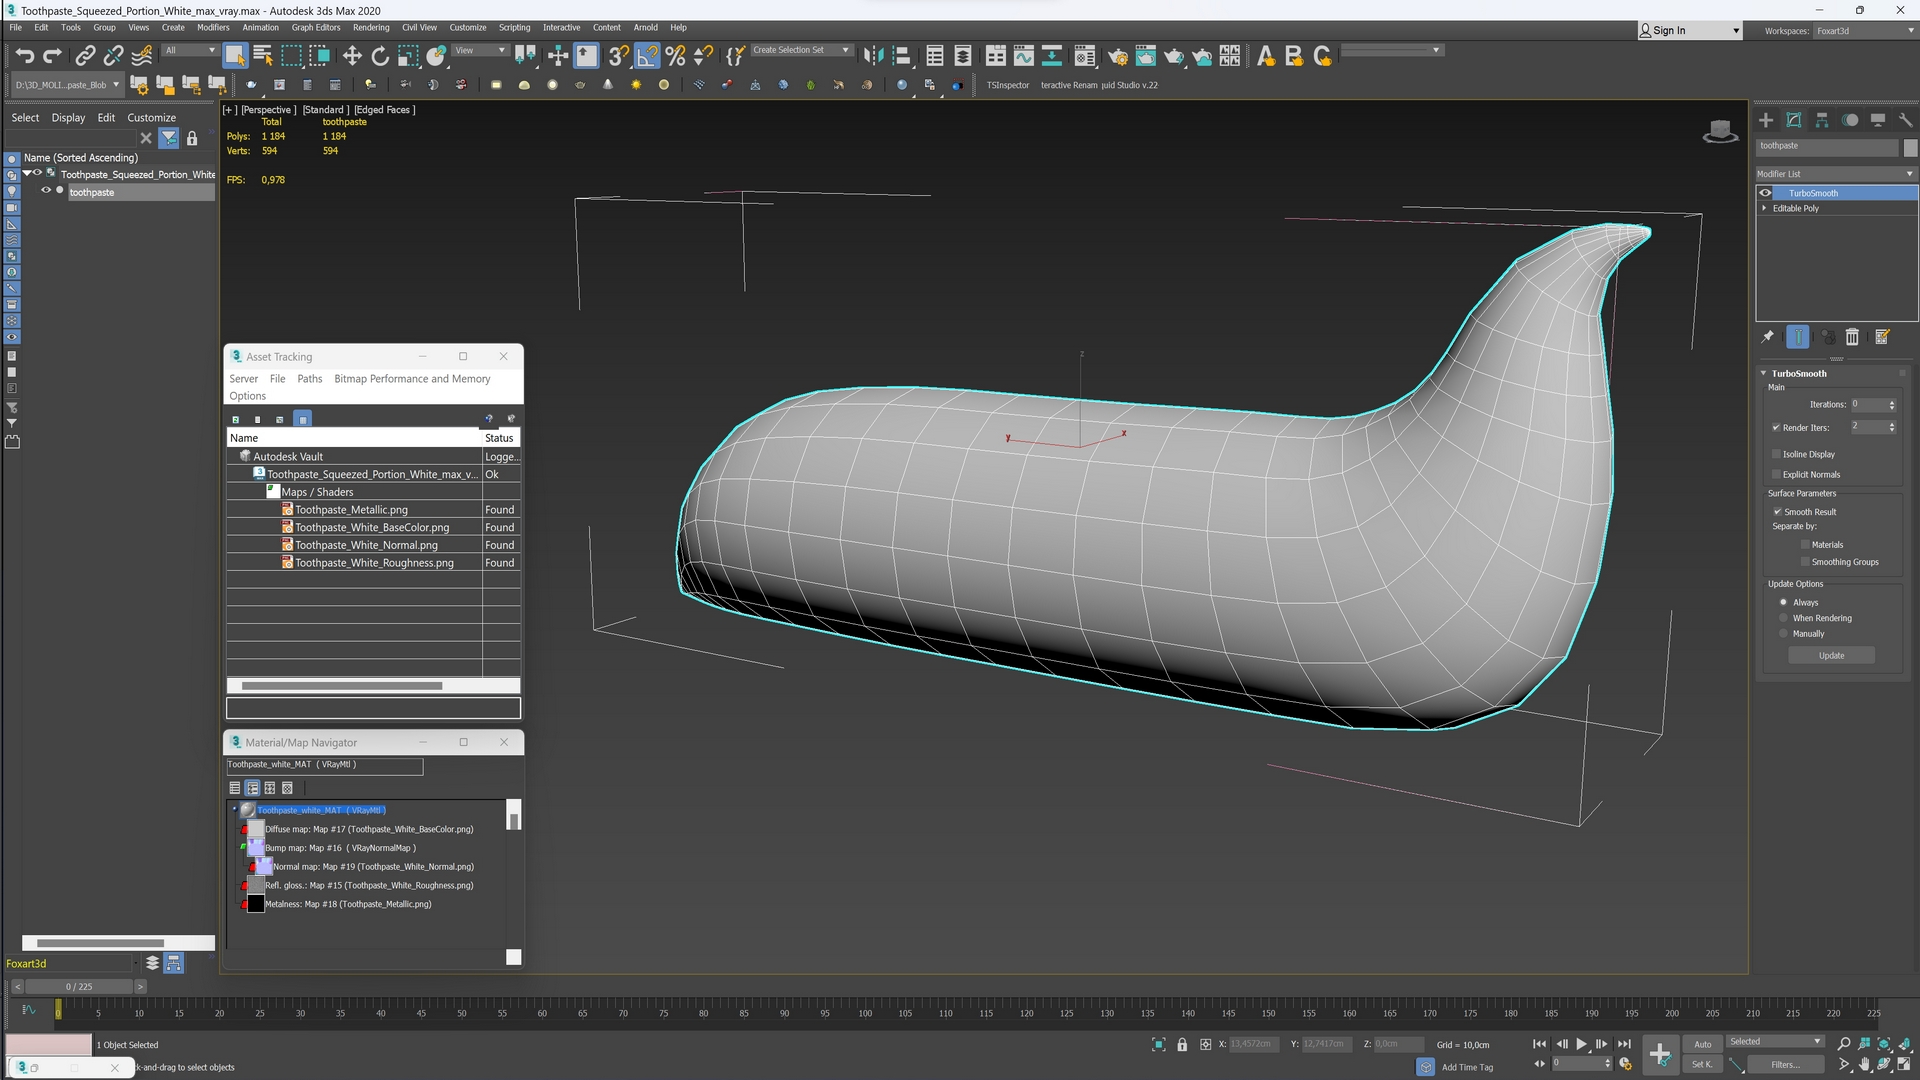This screenshot has width=1920, height=1080.
Task: Click Go to Start playback button
Action: (x=1539, y=1044)
